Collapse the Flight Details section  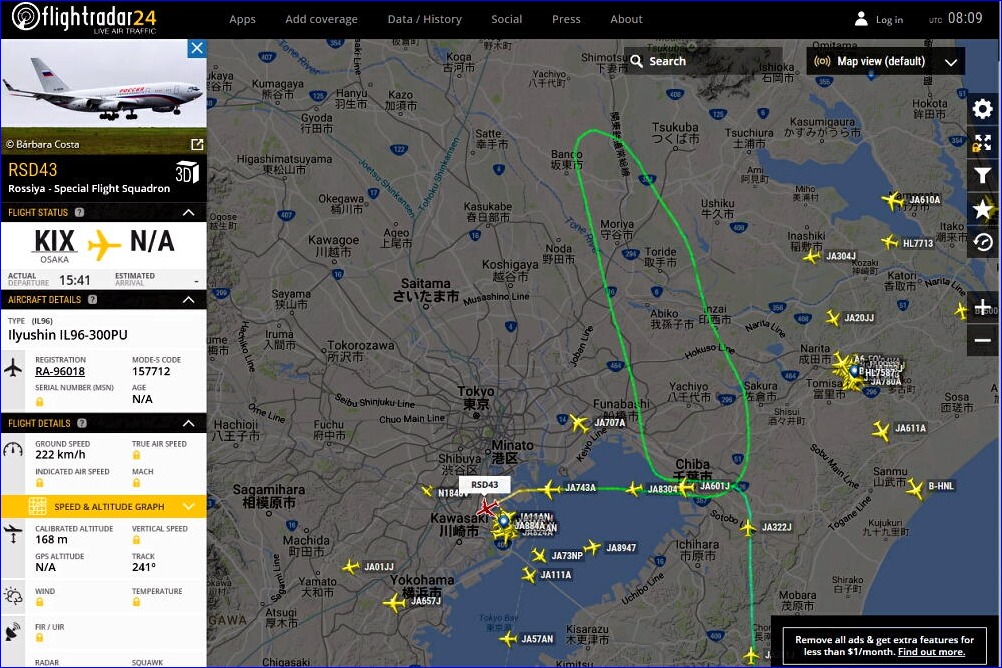pyautogui.click(x=189, y=423)
